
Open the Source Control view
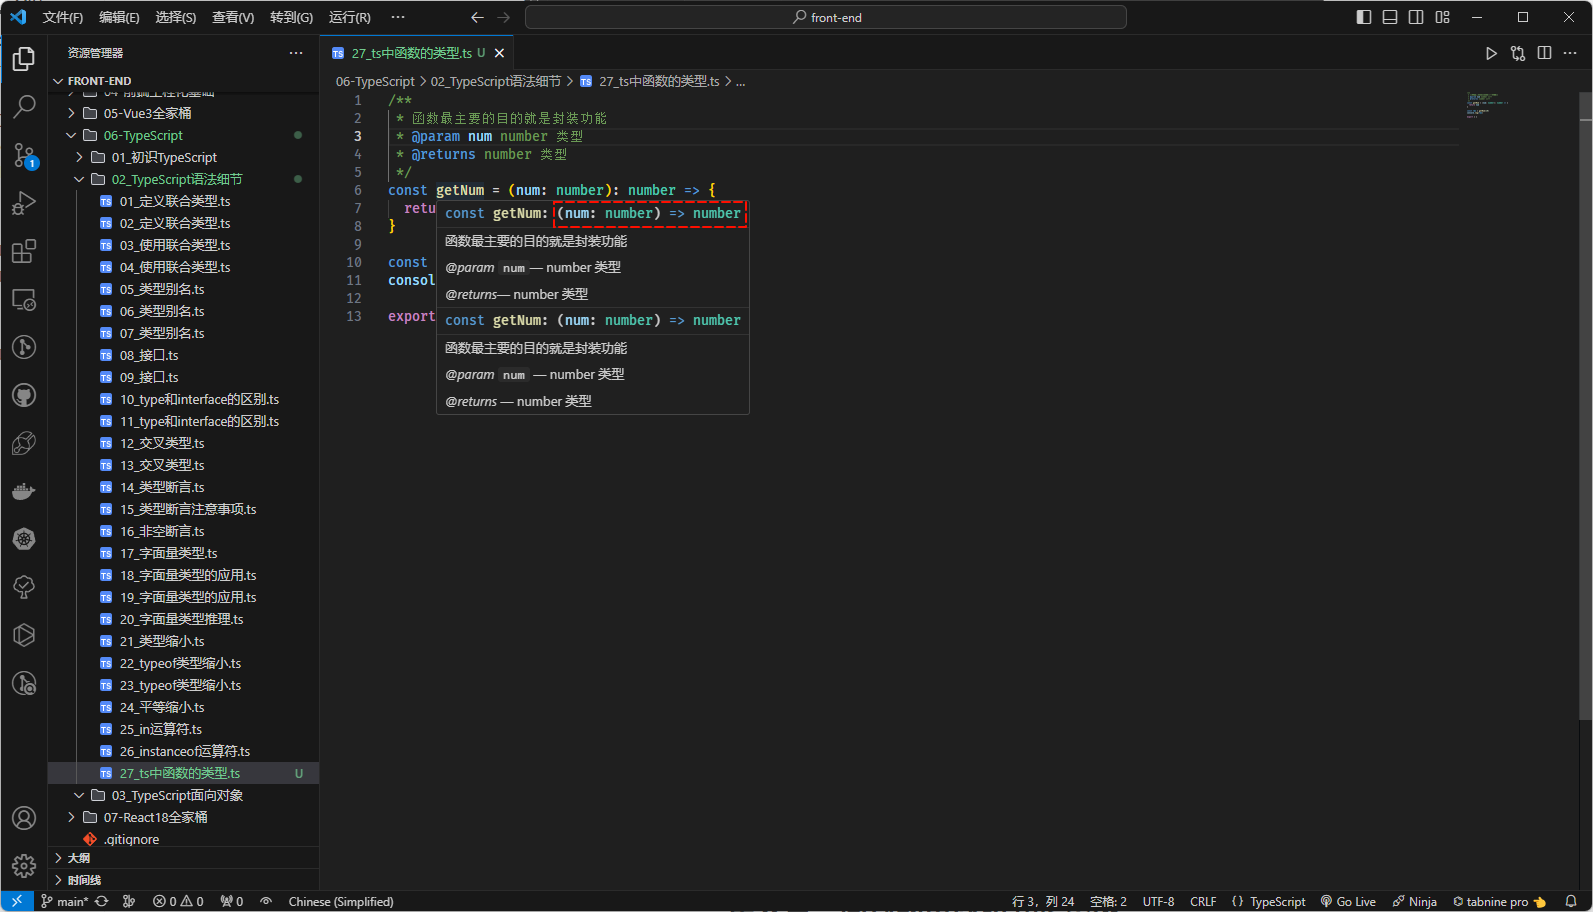pos(24,155)
